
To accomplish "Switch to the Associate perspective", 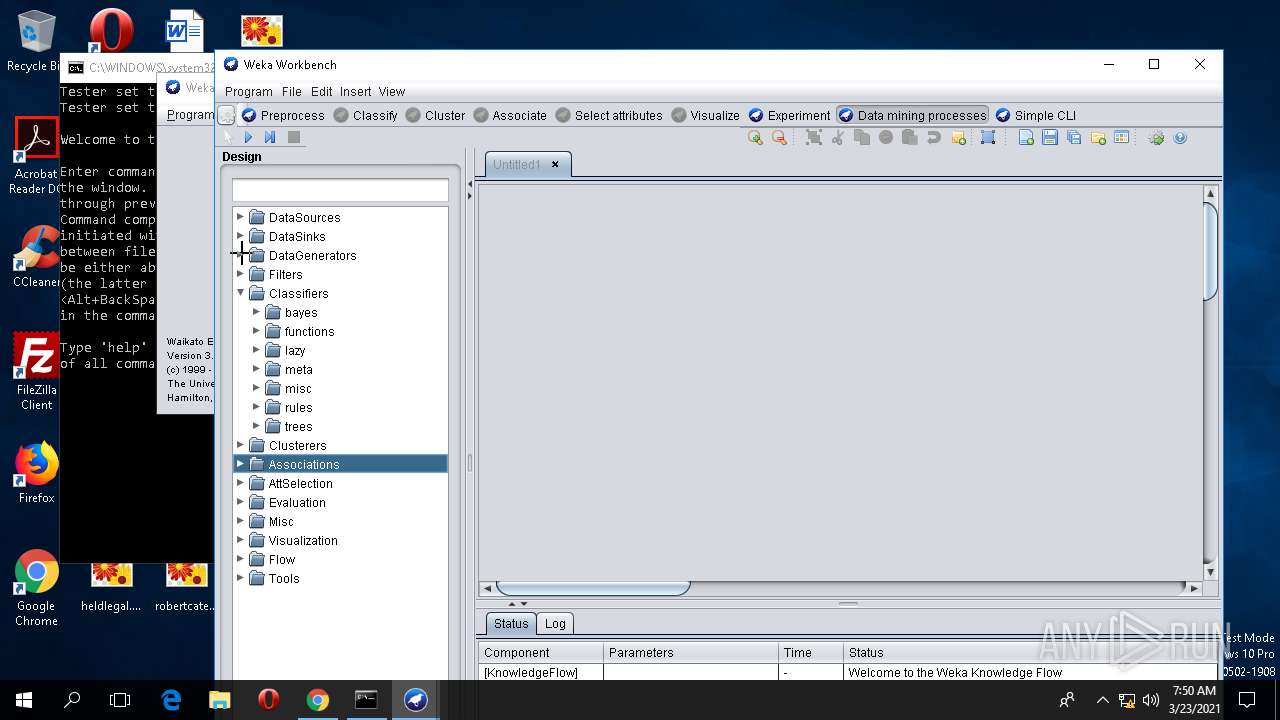I will tap(510, 115).
